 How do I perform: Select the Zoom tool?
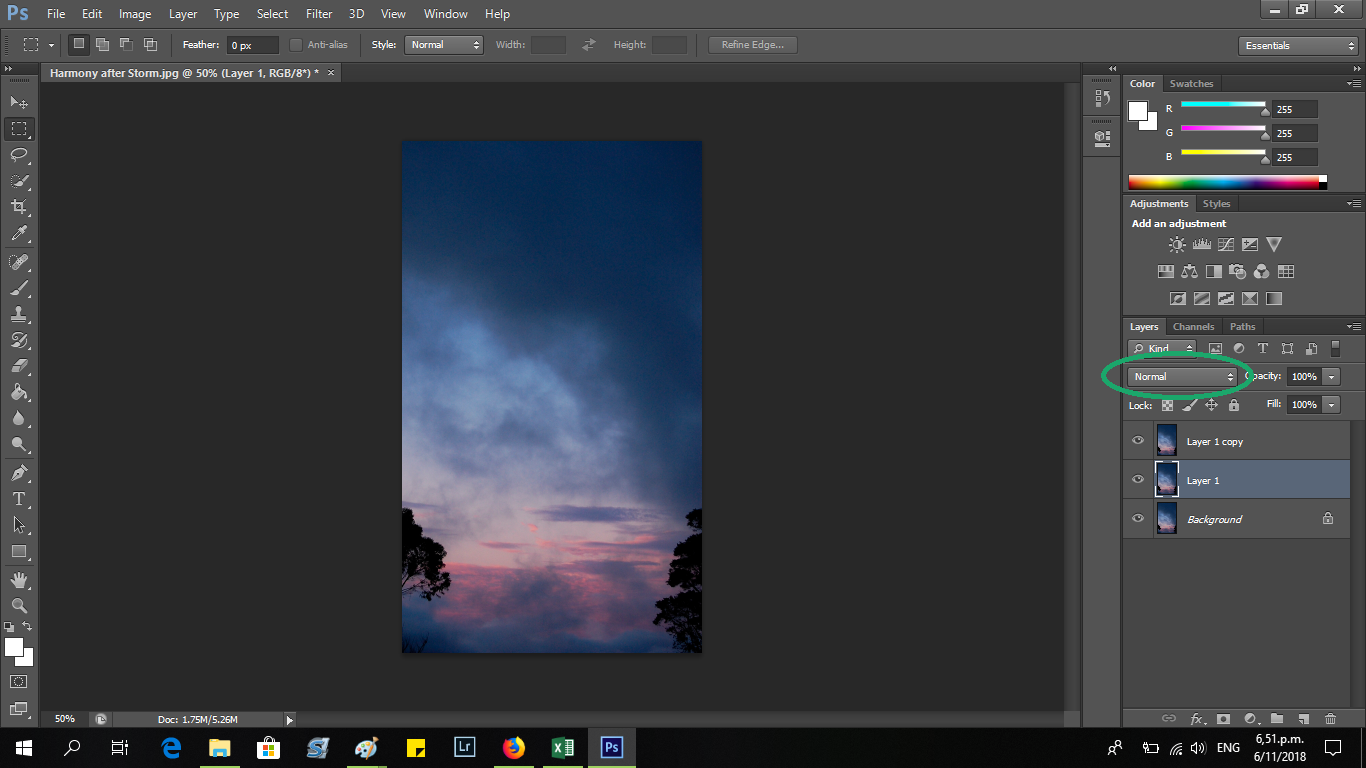(19, 605)
